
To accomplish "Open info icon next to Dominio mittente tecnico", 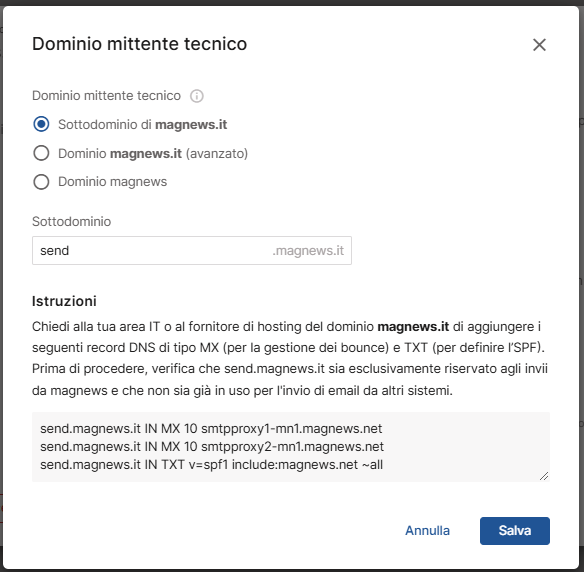I will 197,96.
